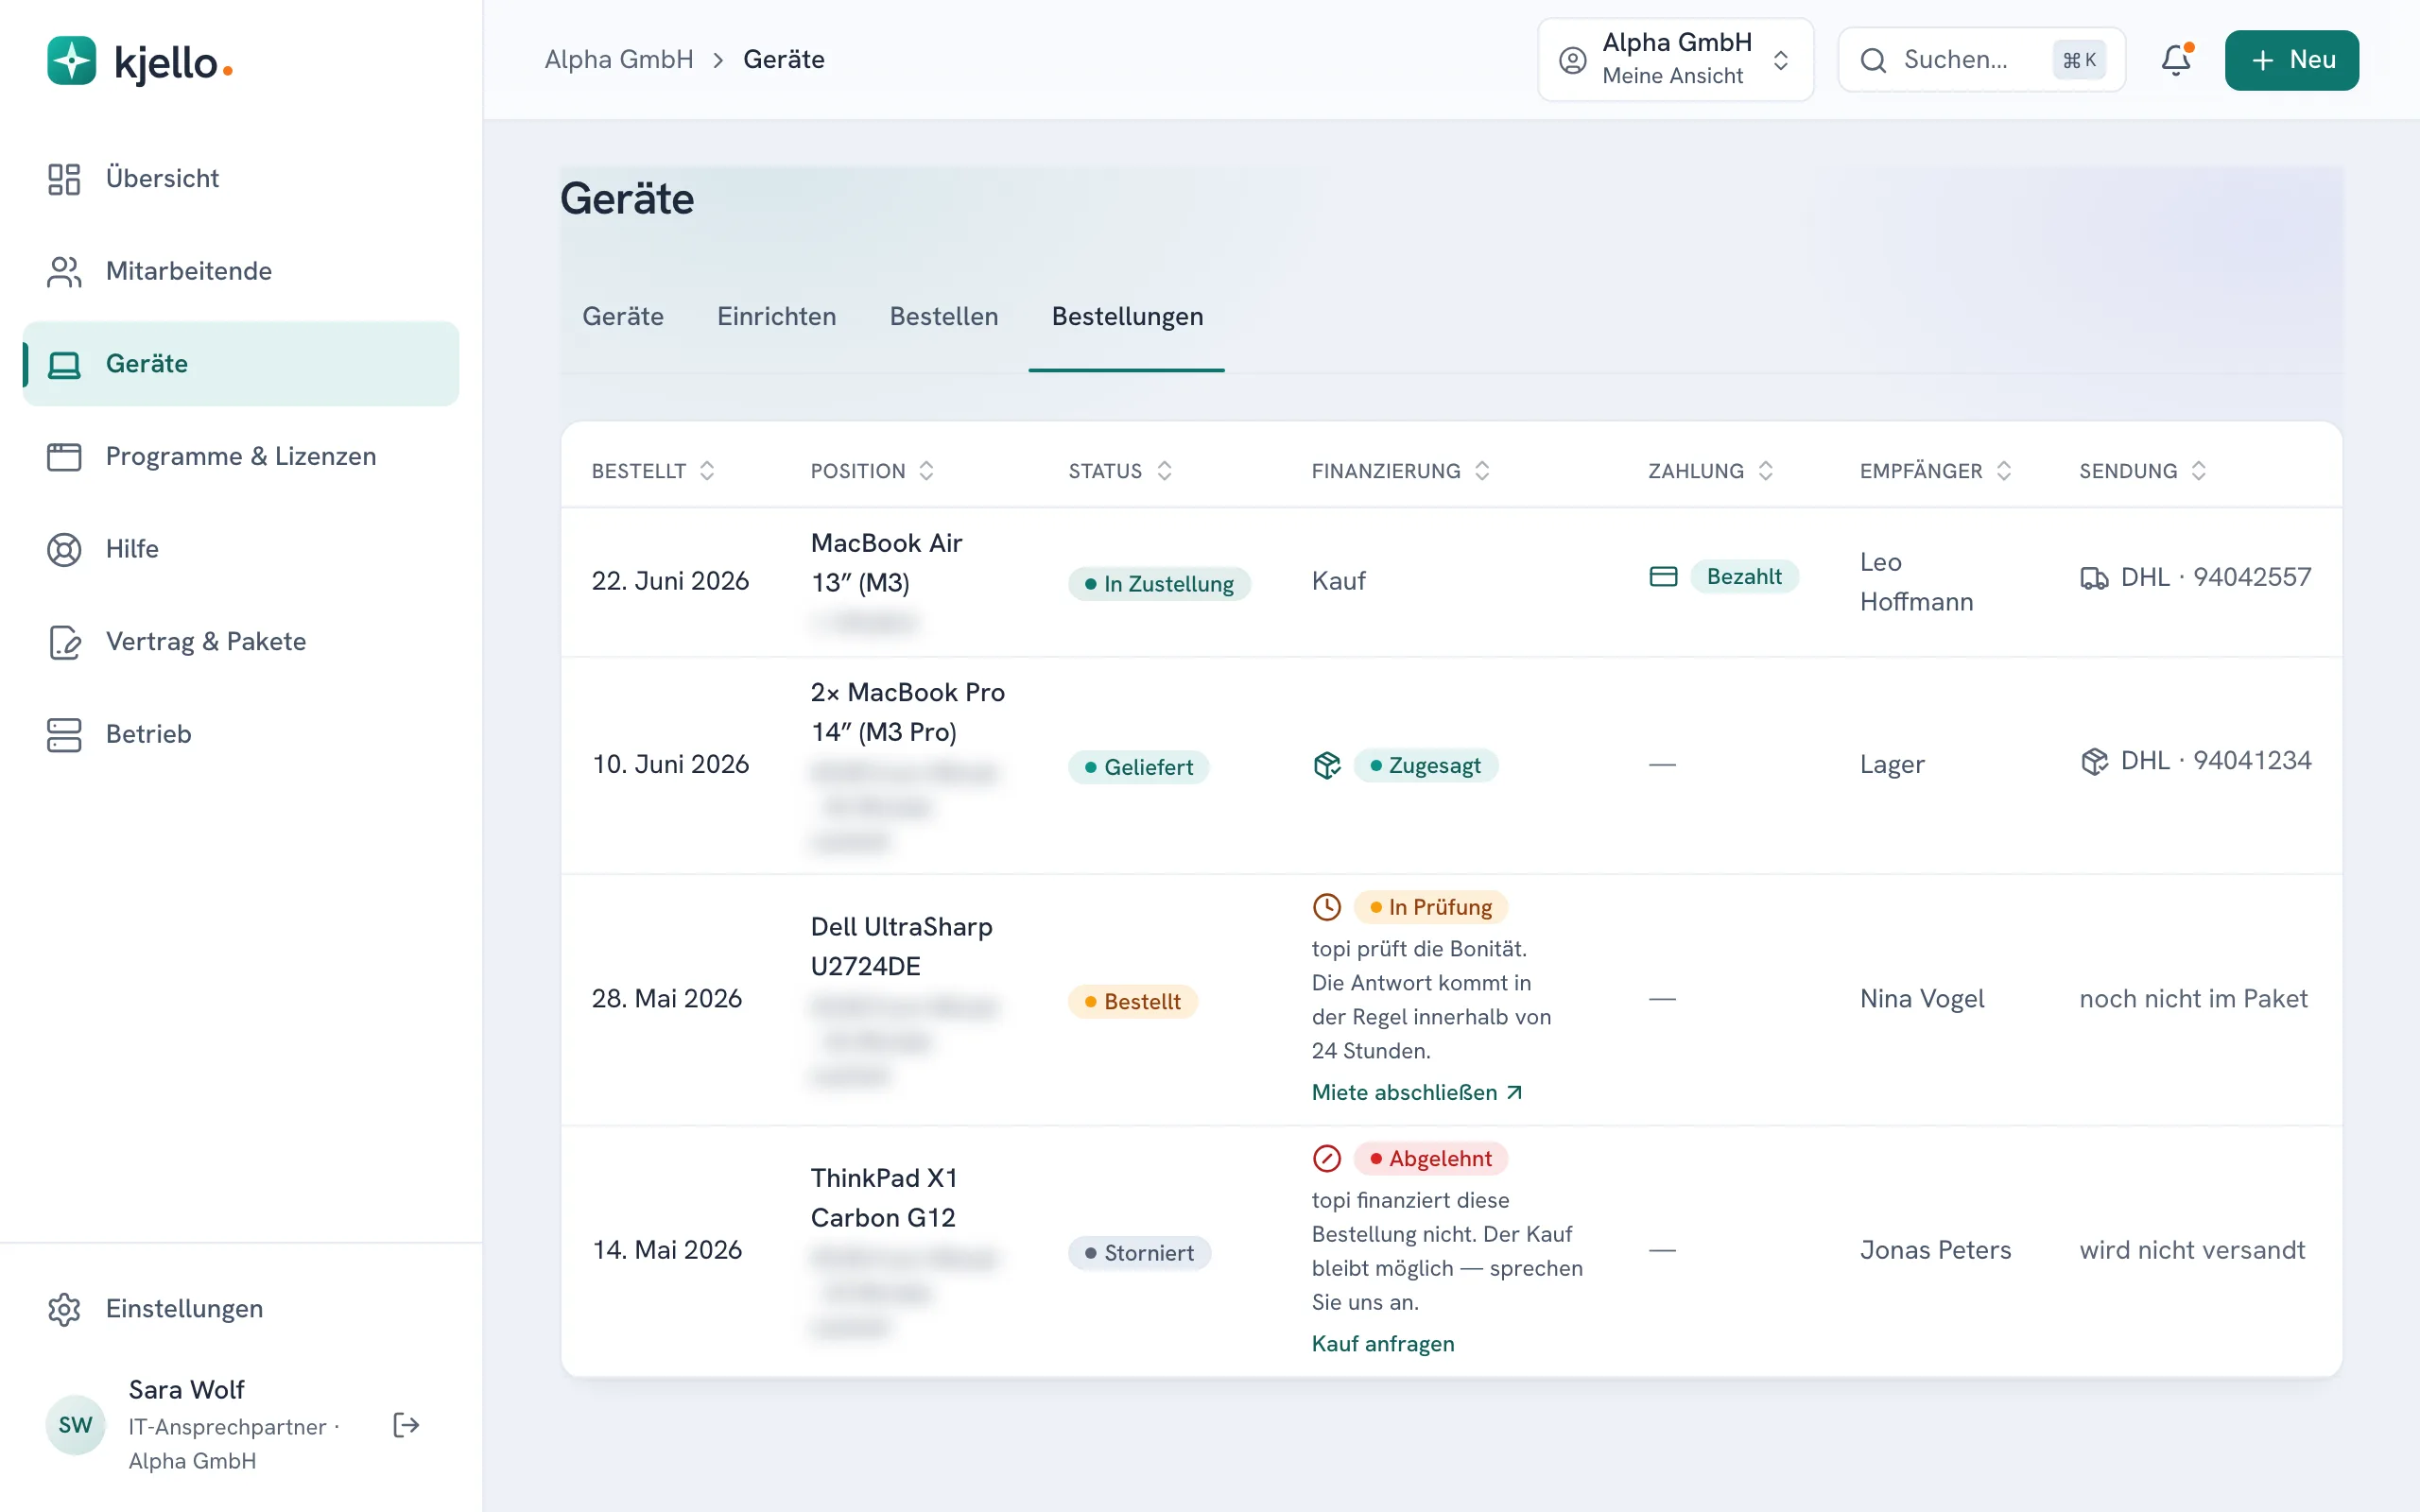Sort by the Position column

(872, 471)
